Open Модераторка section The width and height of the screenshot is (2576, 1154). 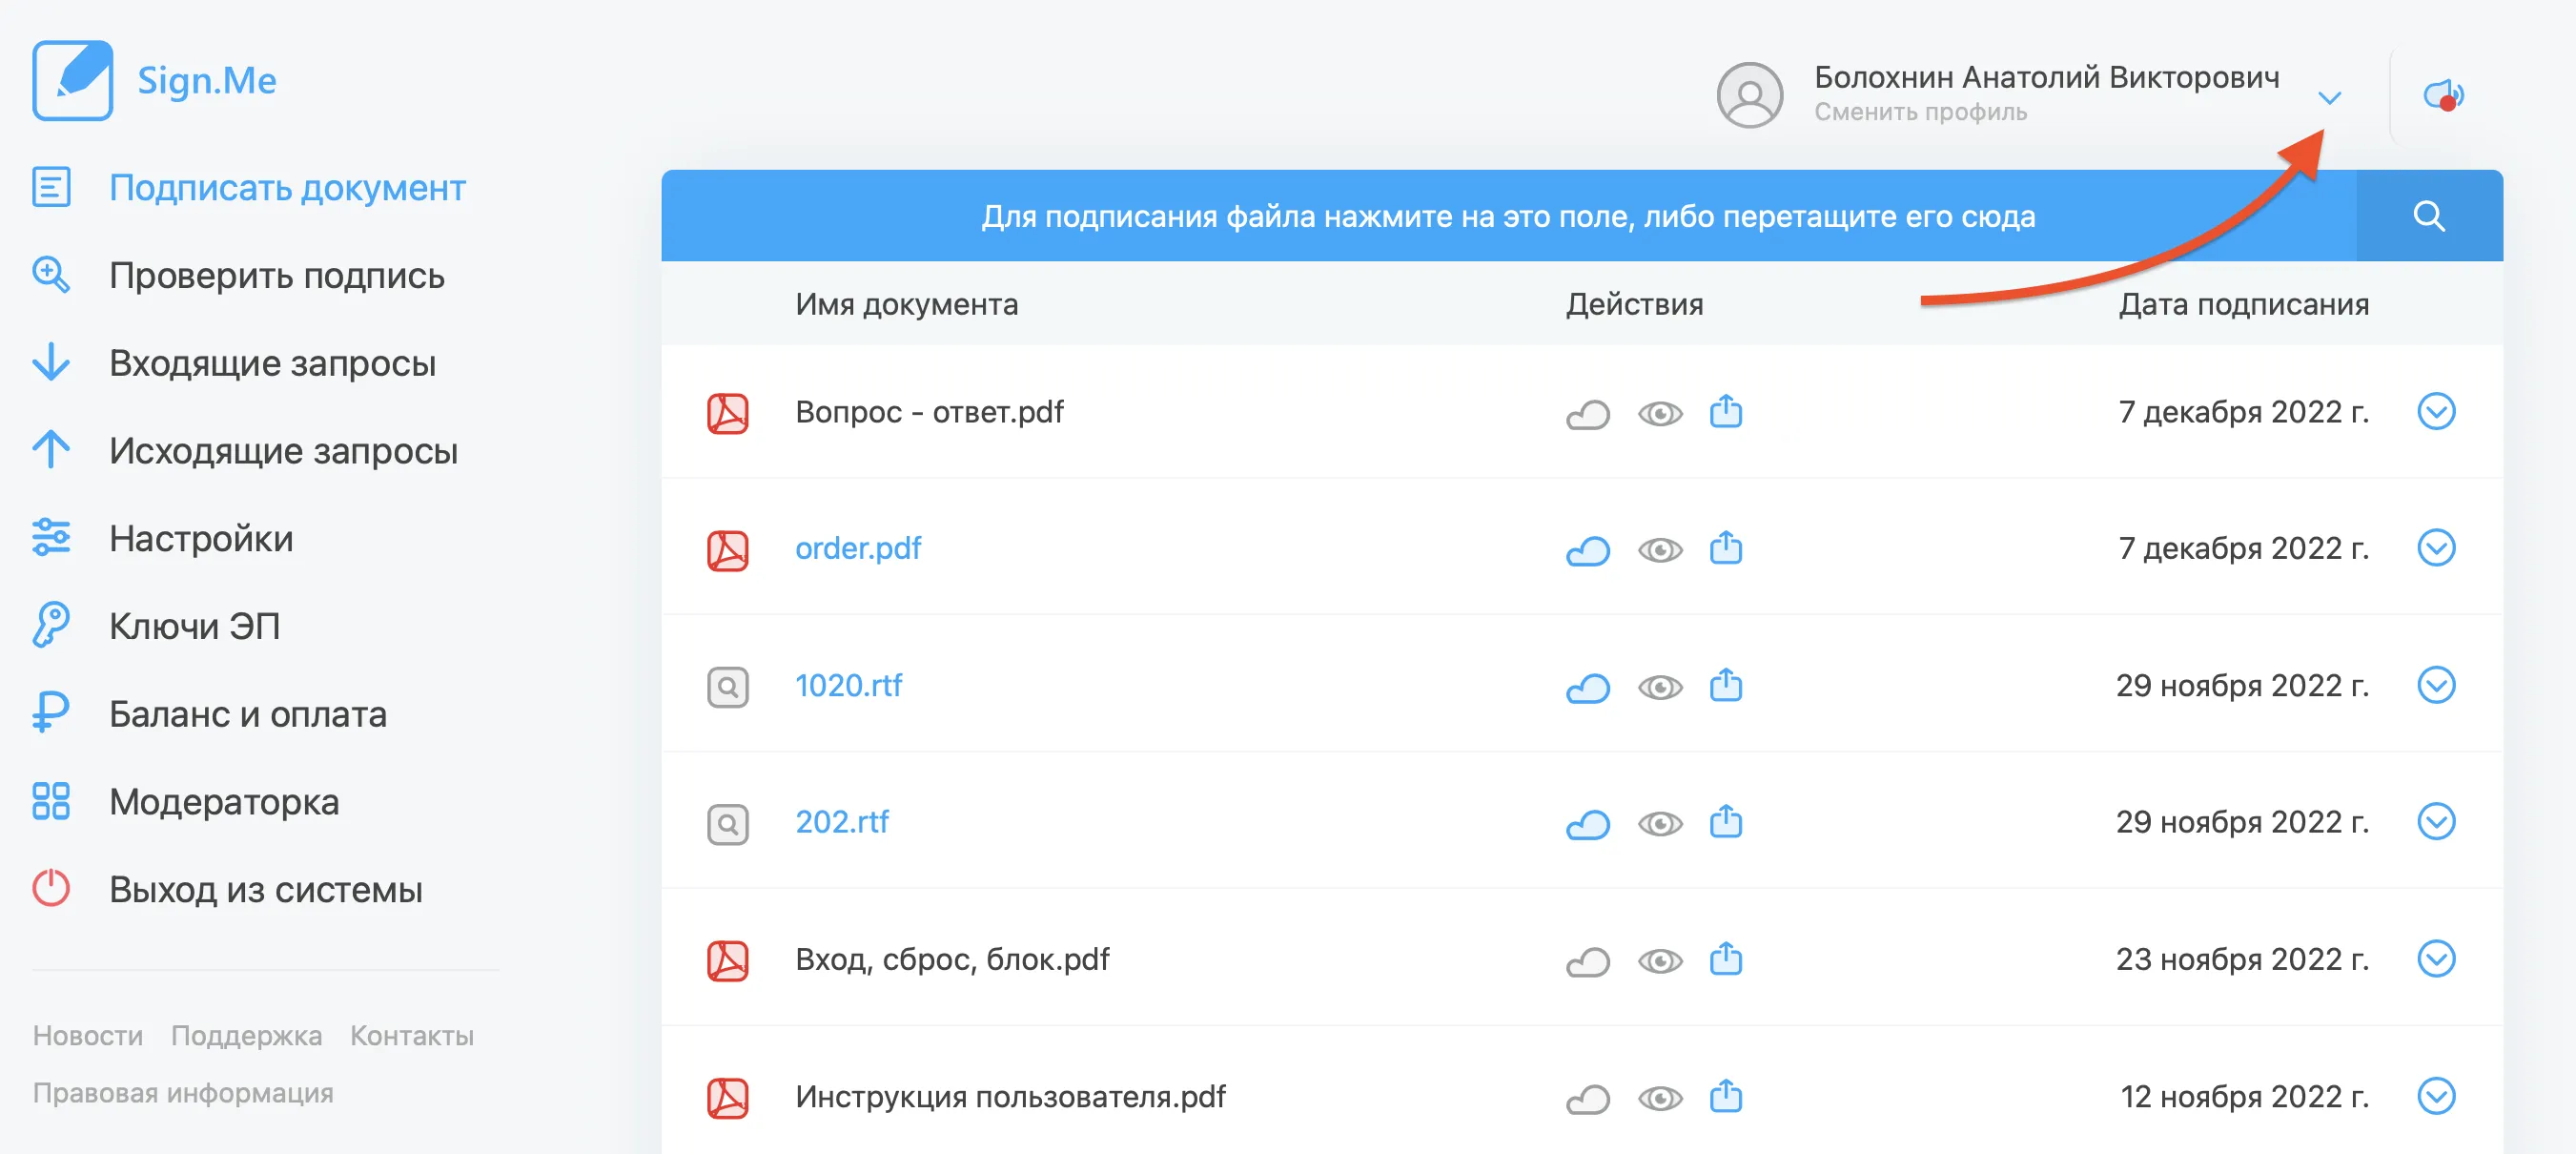[x=224, y=801]
